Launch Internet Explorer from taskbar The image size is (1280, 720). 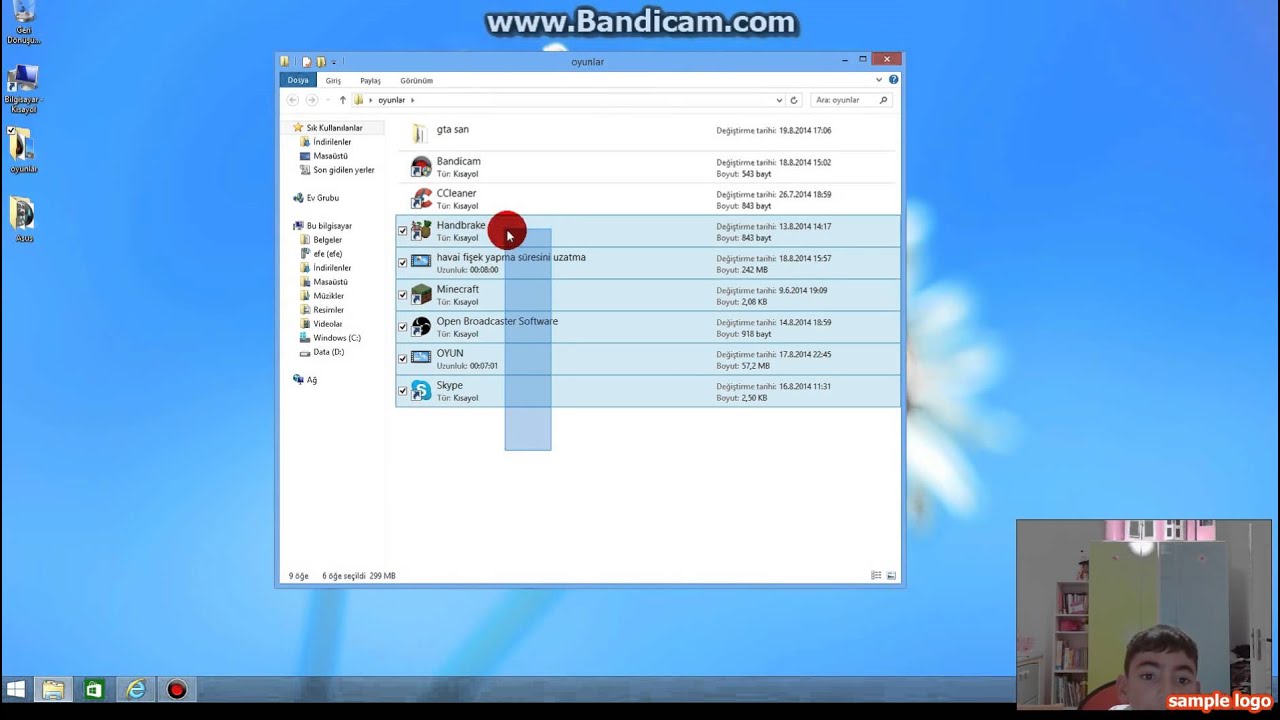tap(135, 690)
